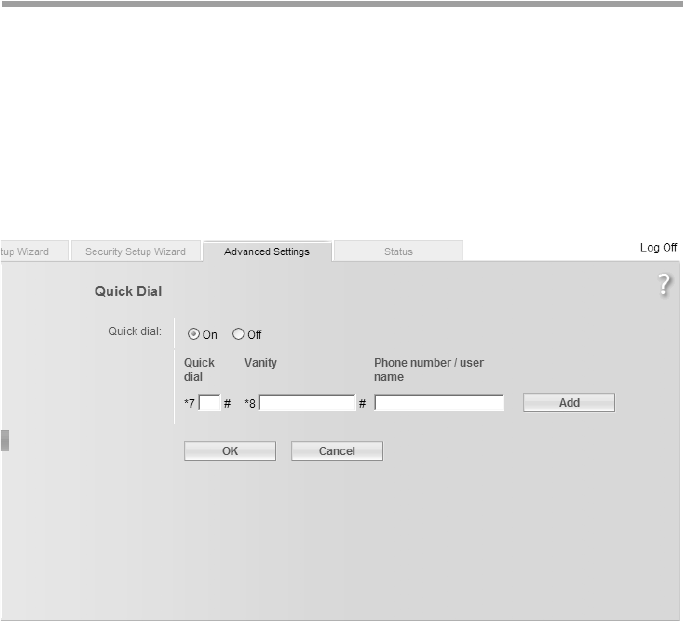Open the partially visible Setup Wizard tab
Image resolution: width=683 pixels, height=621 pixels.
pyautogui.click(x=34, y=251)
